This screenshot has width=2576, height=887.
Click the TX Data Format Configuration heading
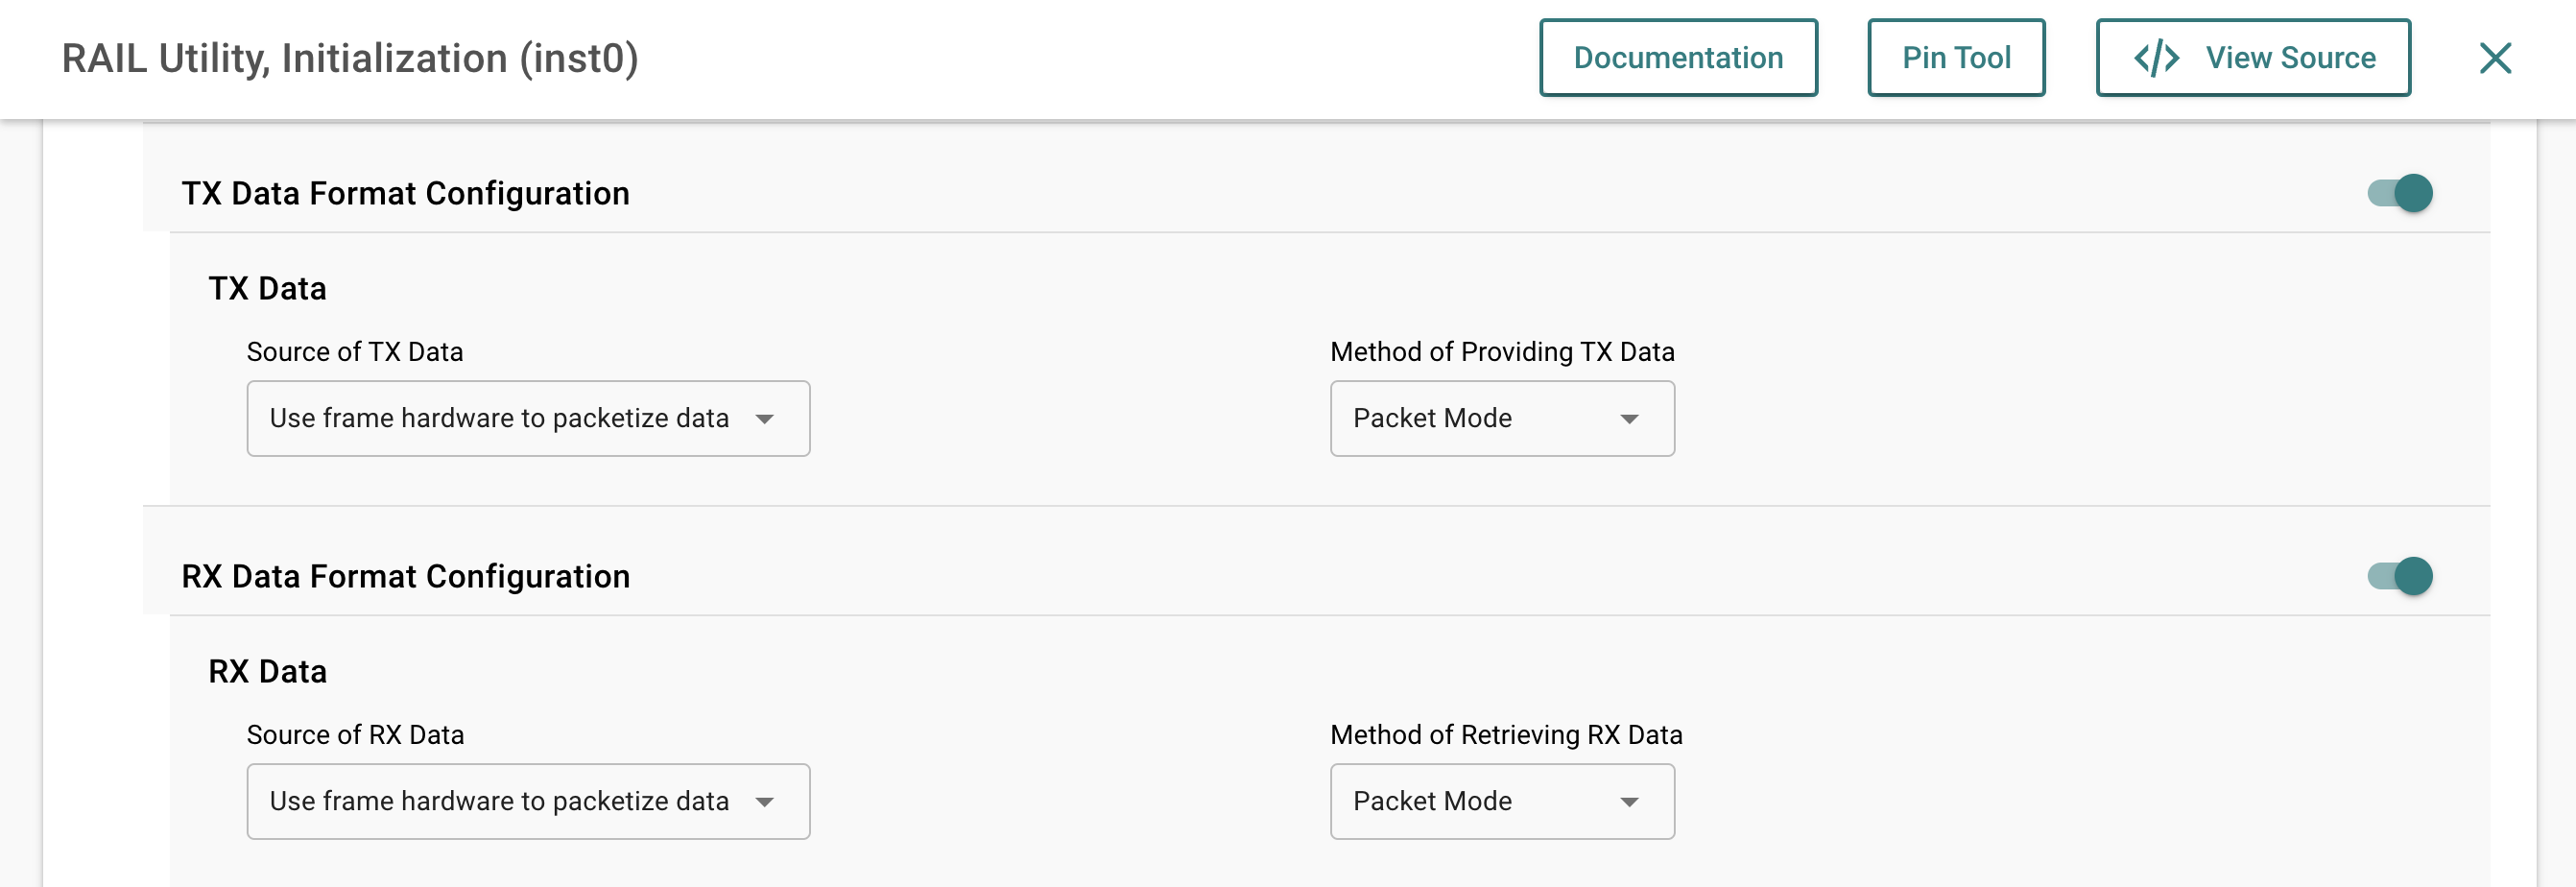click(405, 193)
